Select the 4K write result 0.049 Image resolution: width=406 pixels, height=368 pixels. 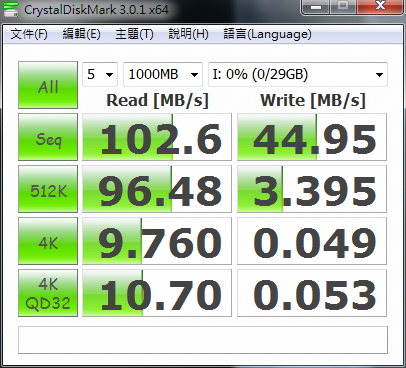(x=312, y=241)
